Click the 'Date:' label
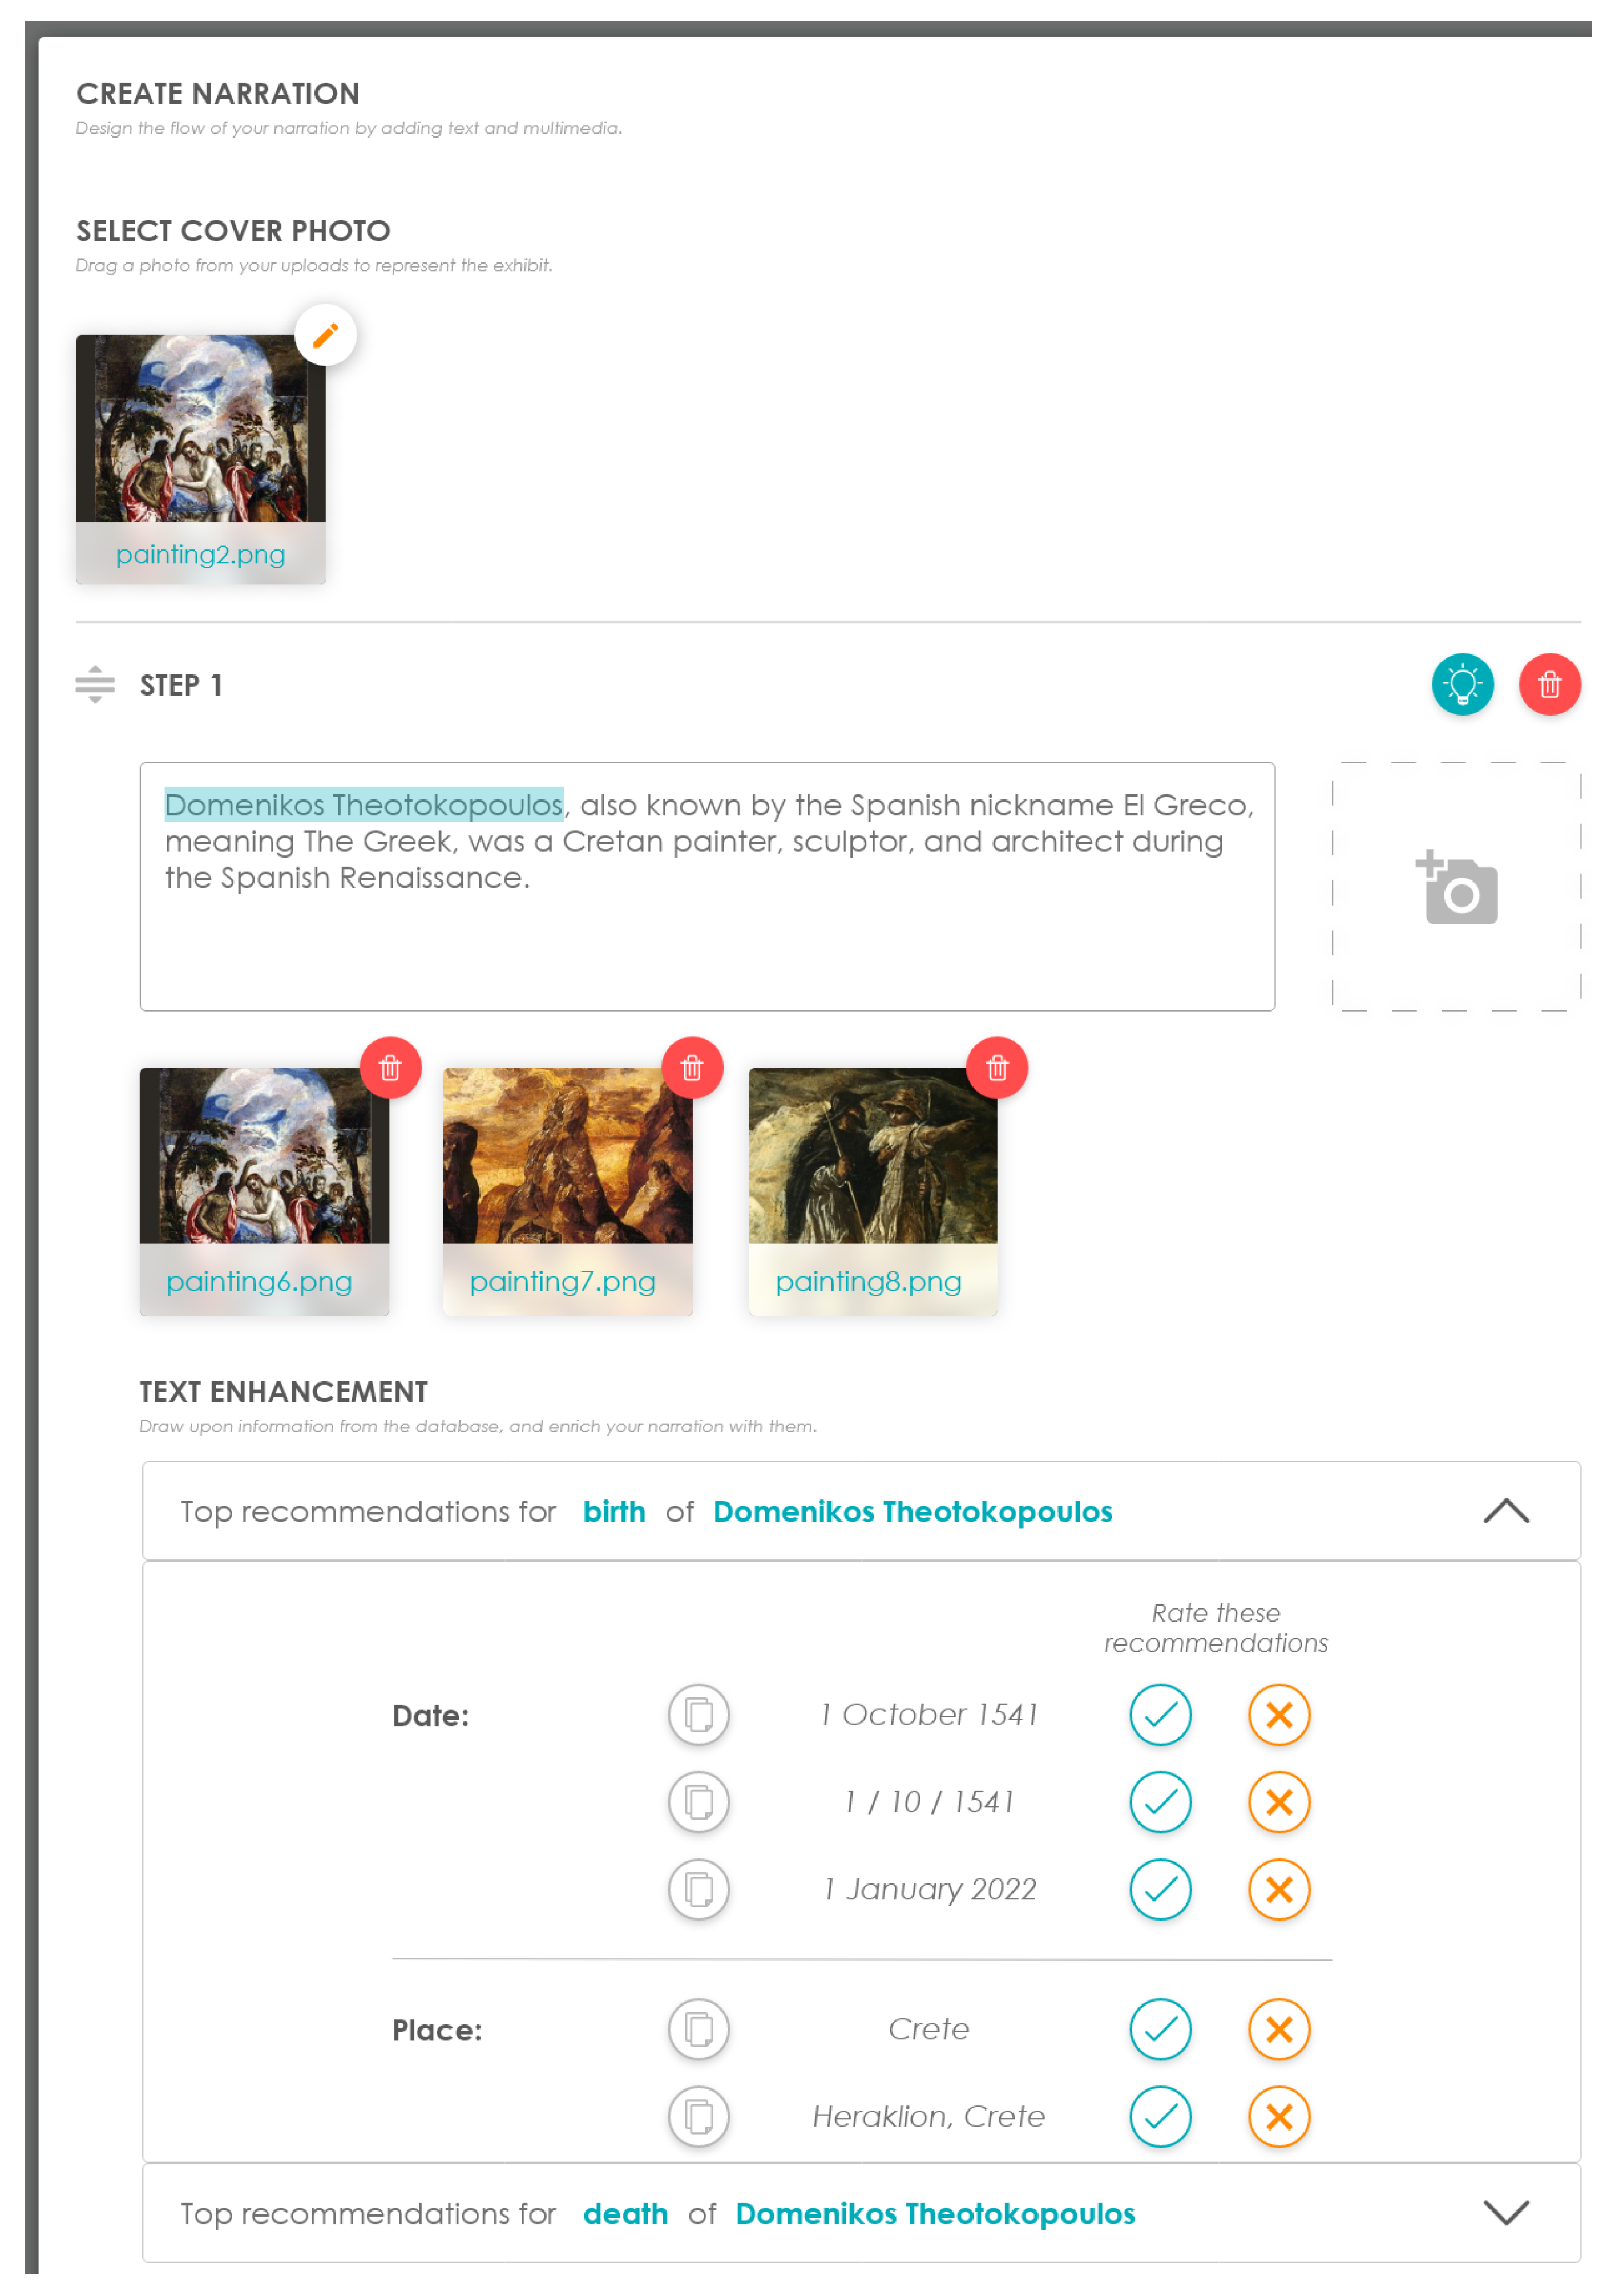Viewport: 1623px width, 2296px height. [x=430, y=1716]
